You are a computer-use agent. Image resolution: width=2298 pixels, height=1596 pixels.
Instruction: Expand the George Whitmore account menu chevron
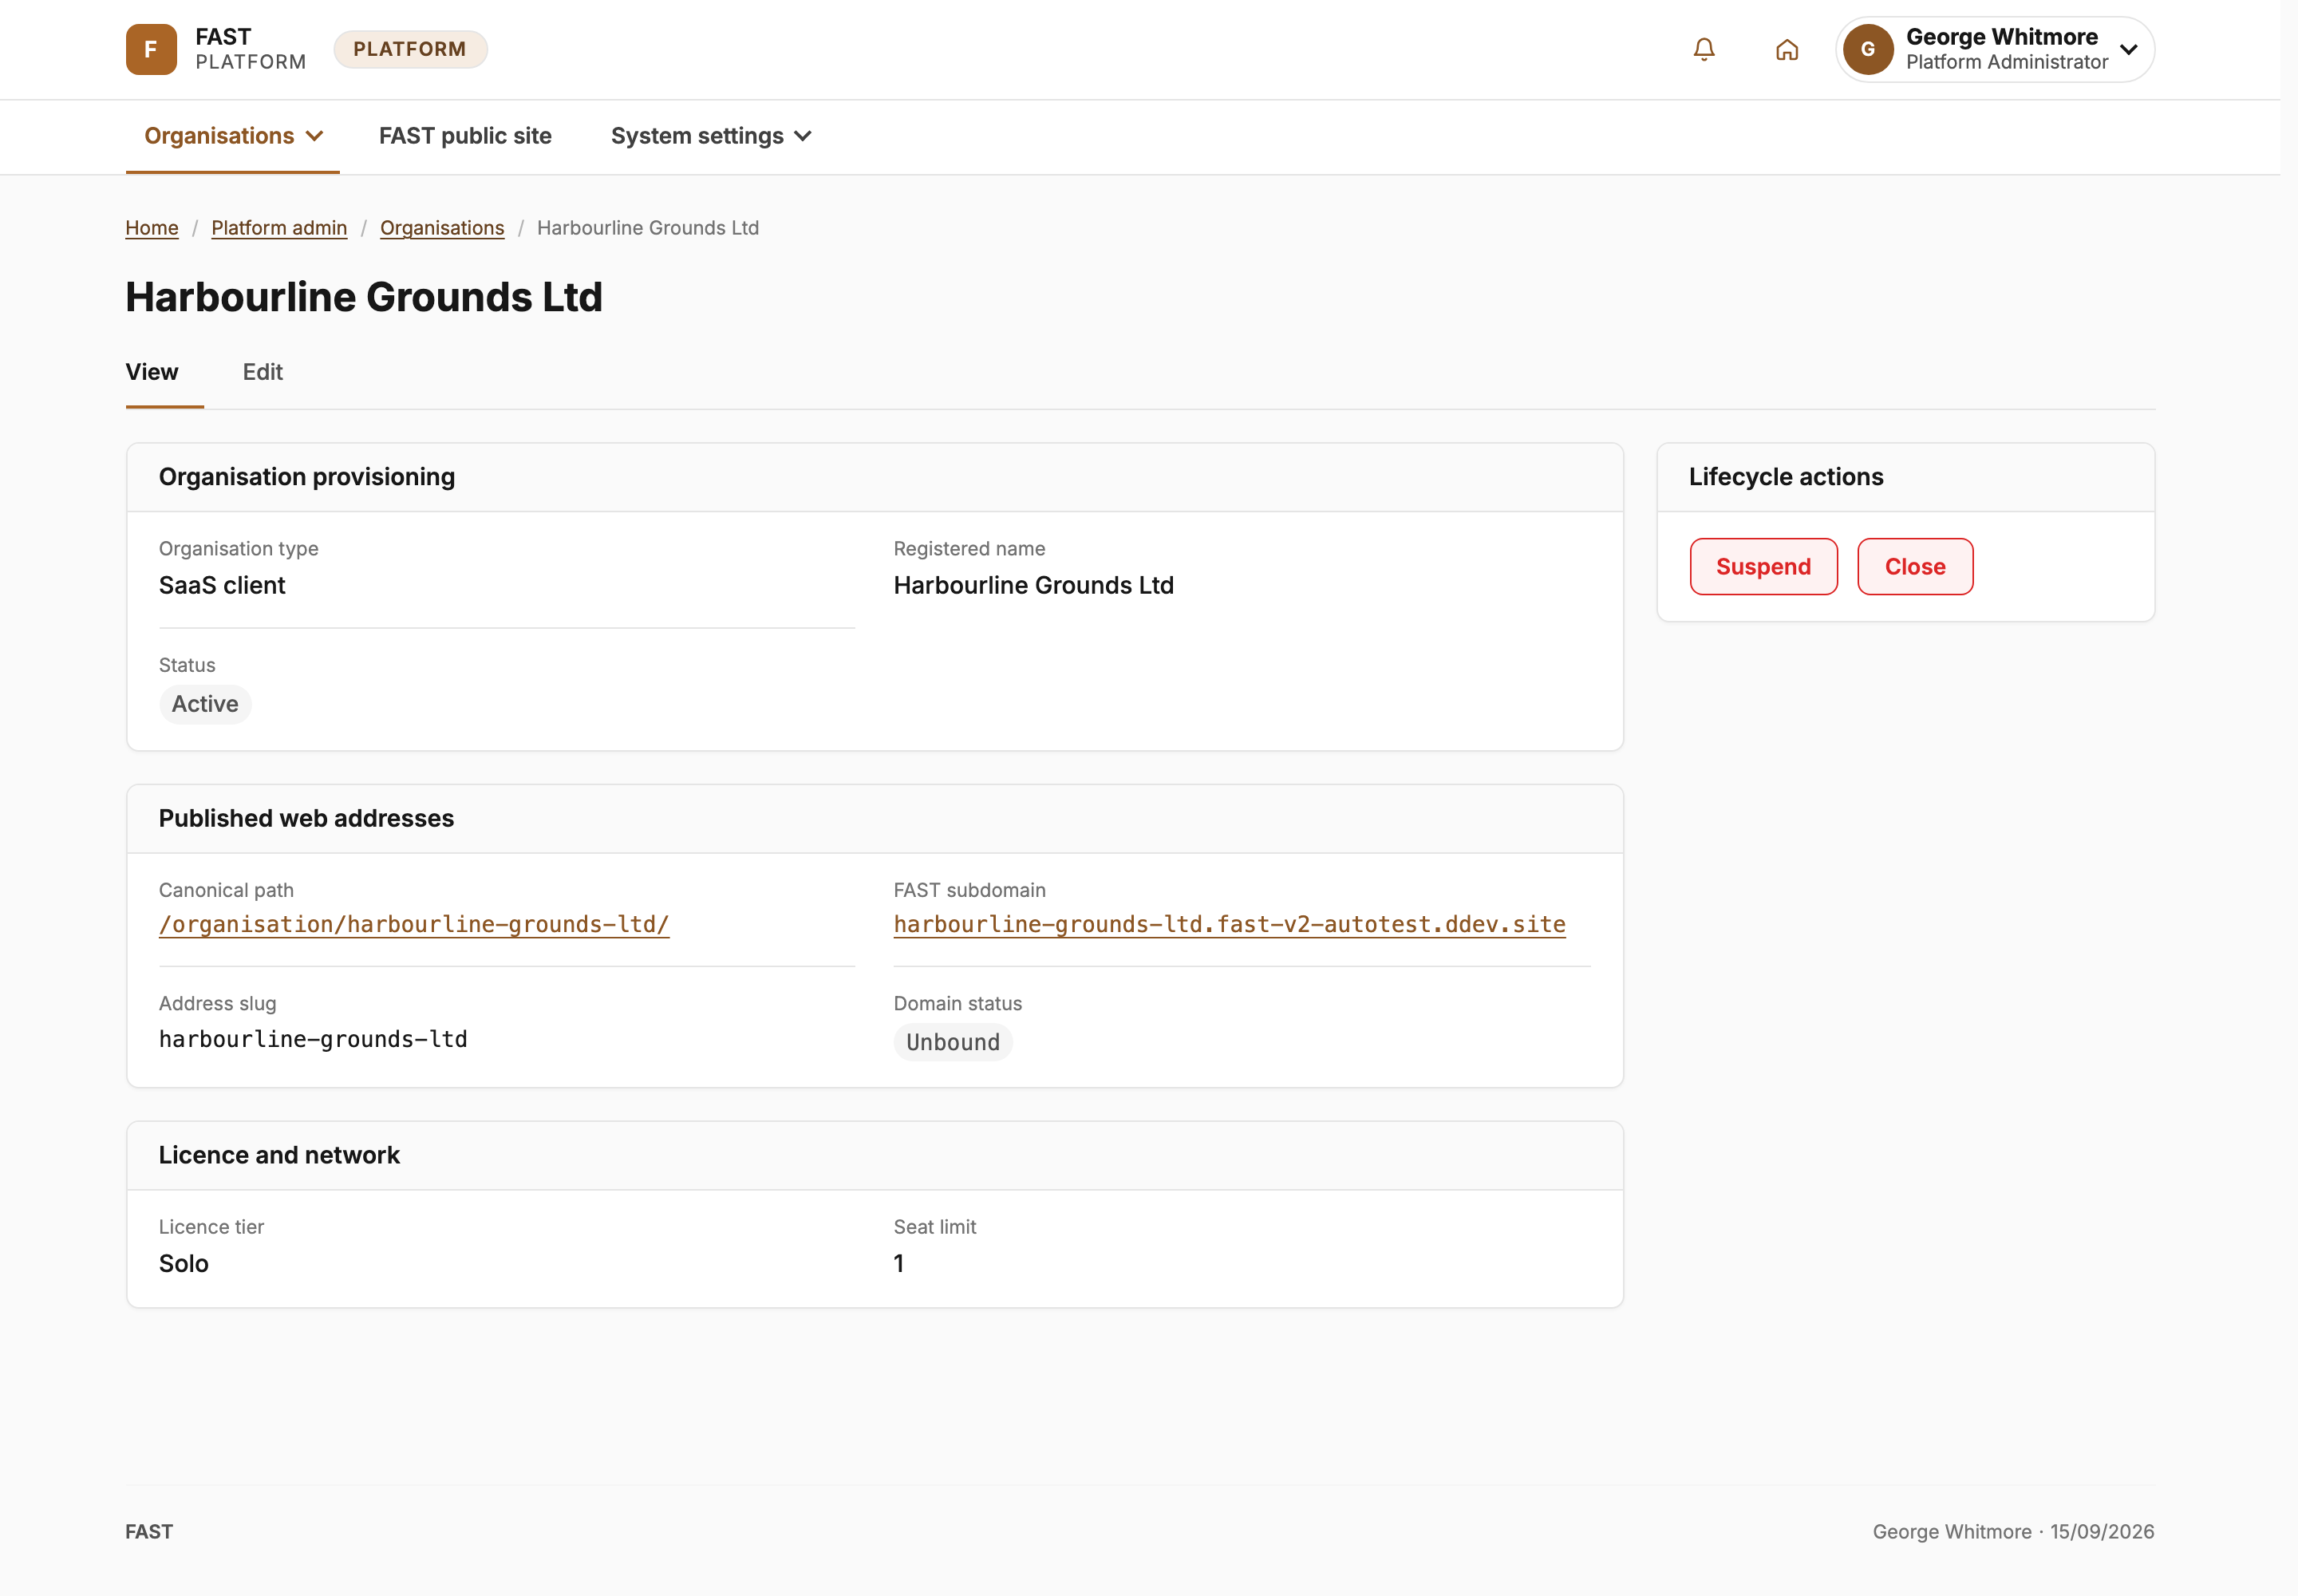tap(2129, 49)
